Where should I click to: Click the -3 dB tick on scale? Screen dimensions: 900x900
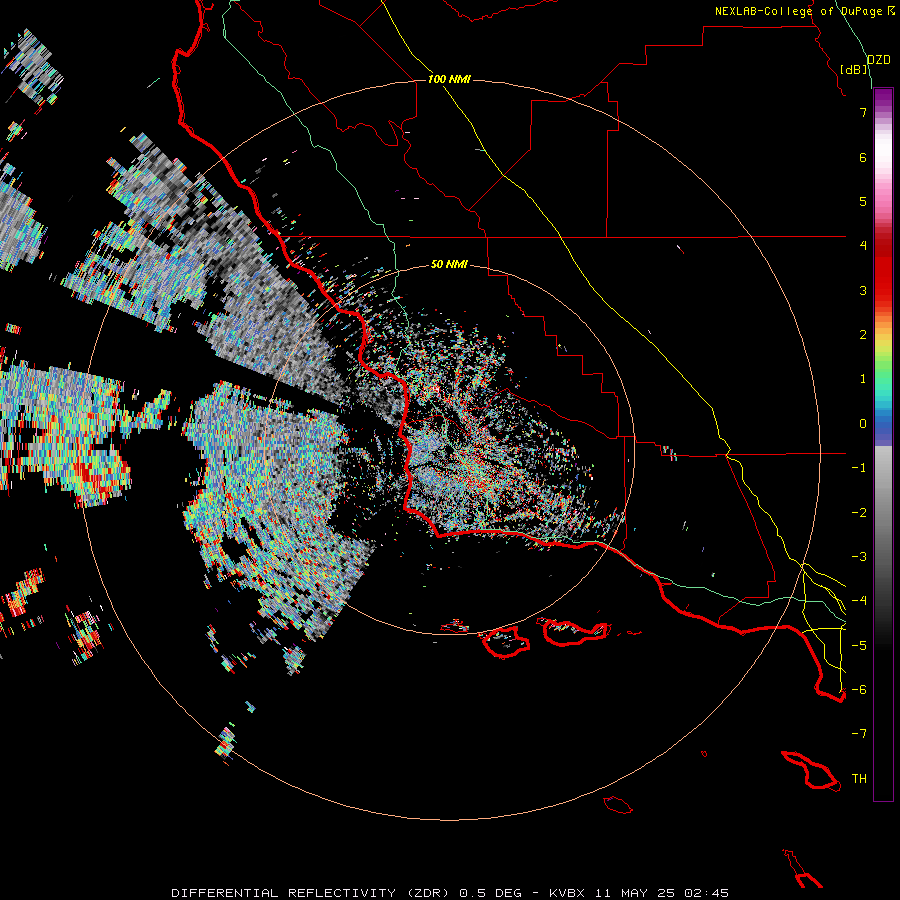click(x=859, y=557)
